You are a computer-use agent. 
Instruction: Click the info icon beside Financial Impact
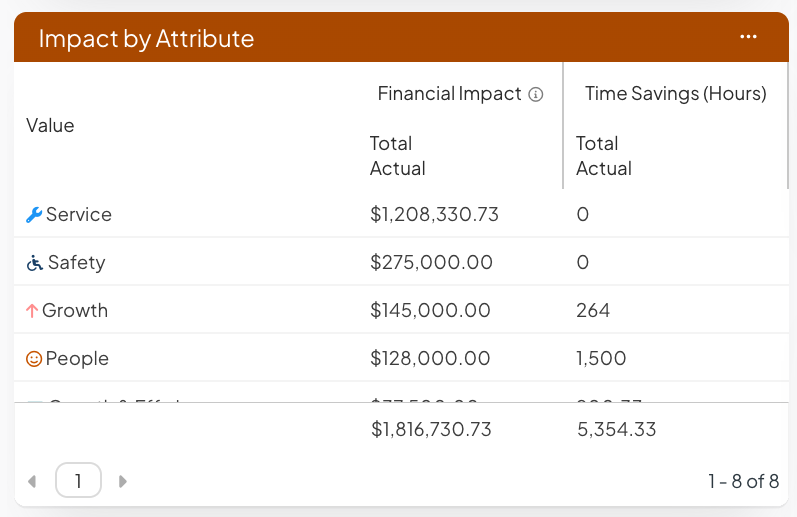tap(536, 95)
